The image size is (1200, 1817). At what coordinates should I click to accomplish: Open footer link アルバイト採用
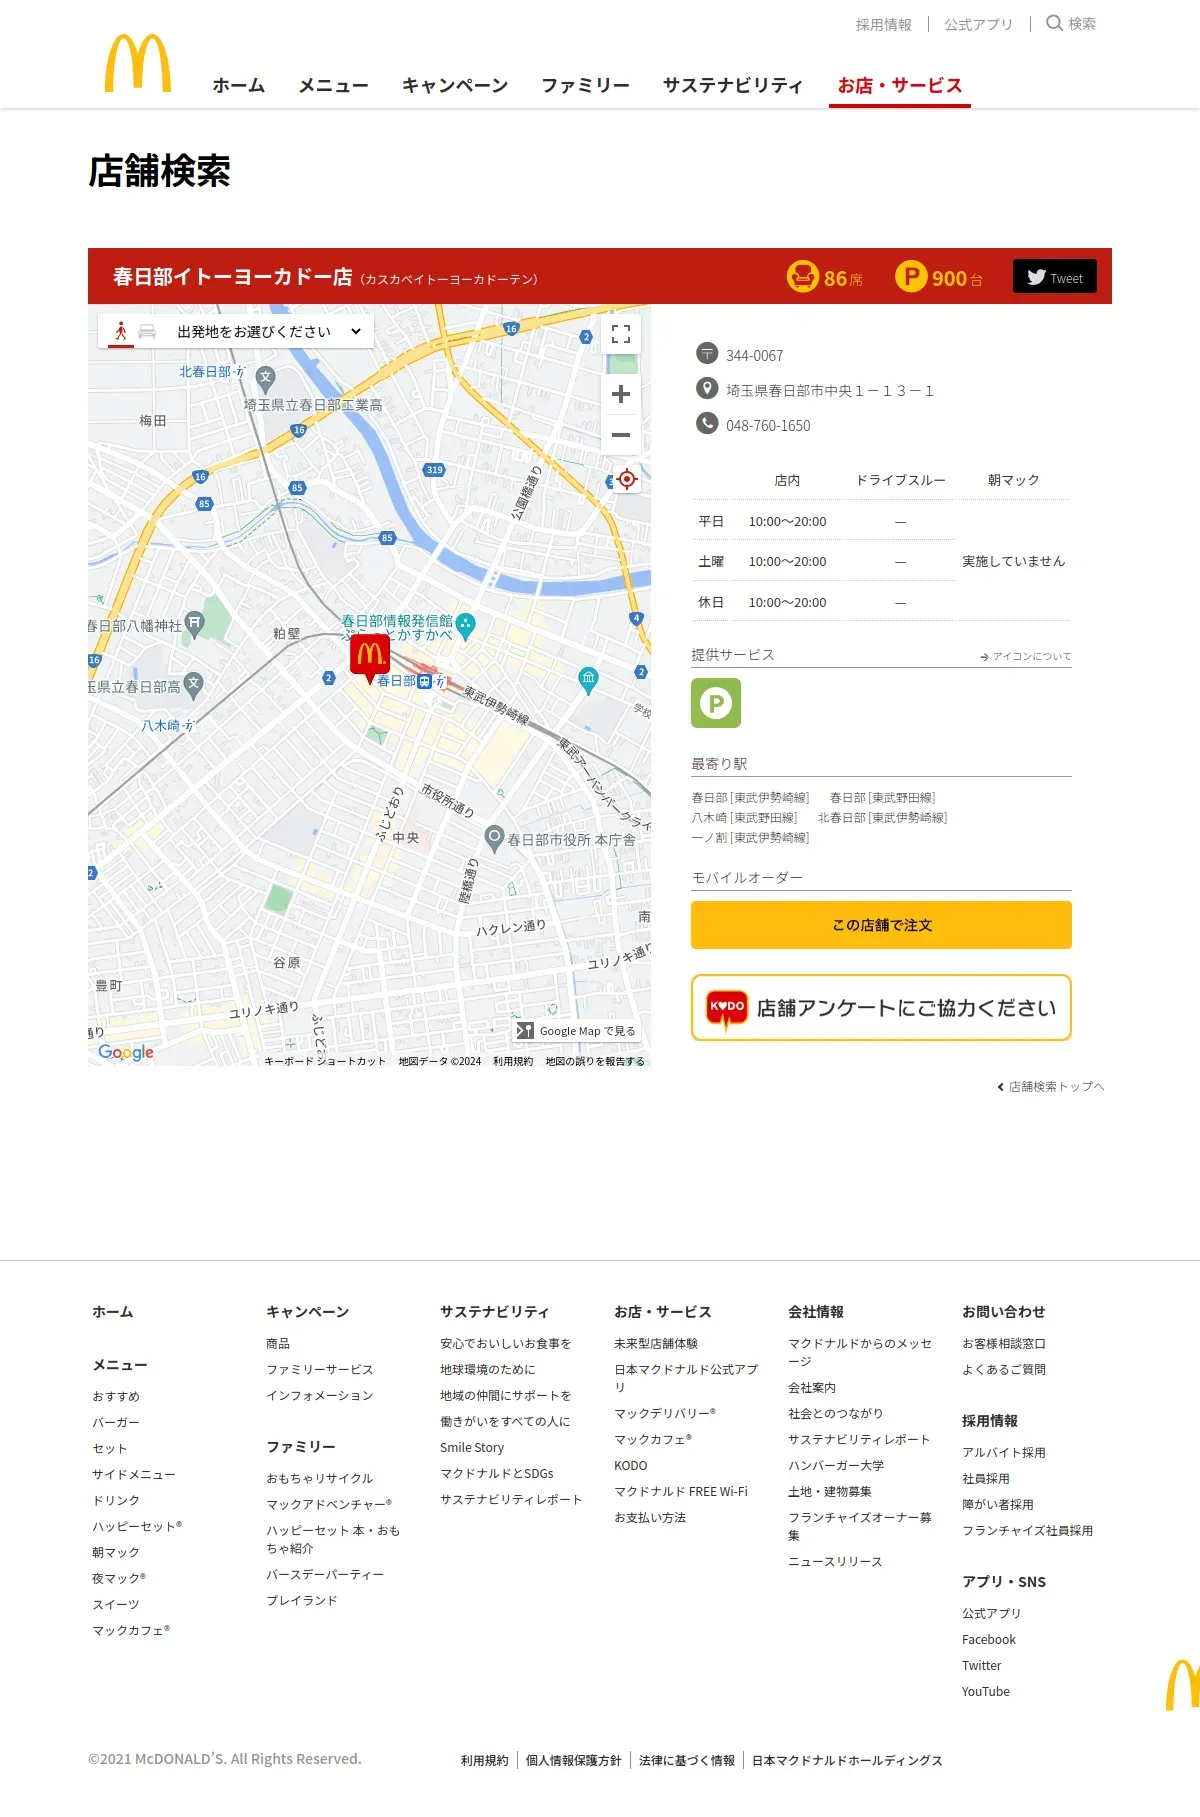pos(1004,1452)
